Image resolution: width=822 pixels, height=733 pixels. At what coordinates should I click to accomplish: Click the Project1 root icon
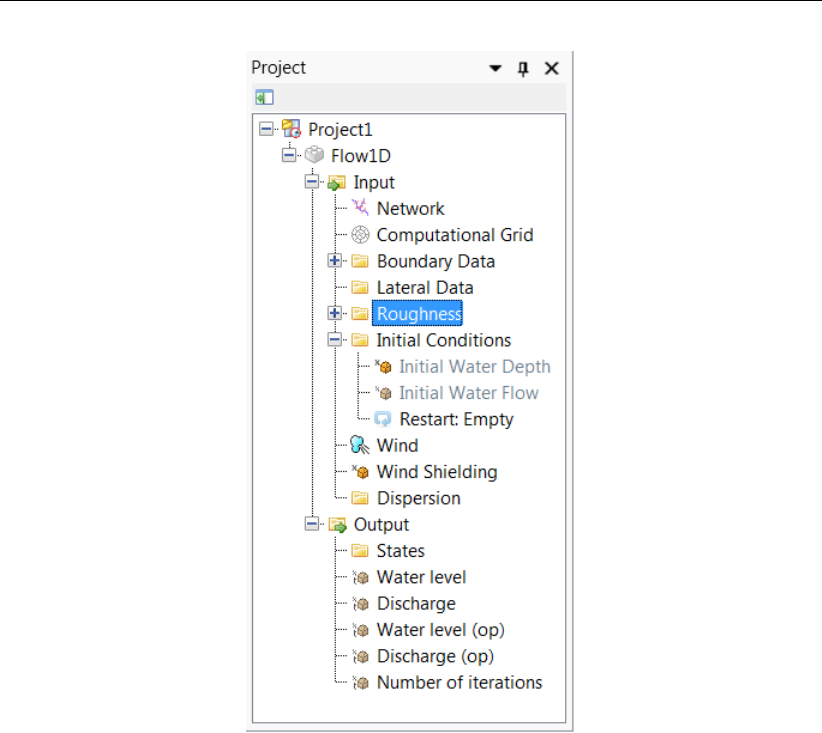point(291,129)
